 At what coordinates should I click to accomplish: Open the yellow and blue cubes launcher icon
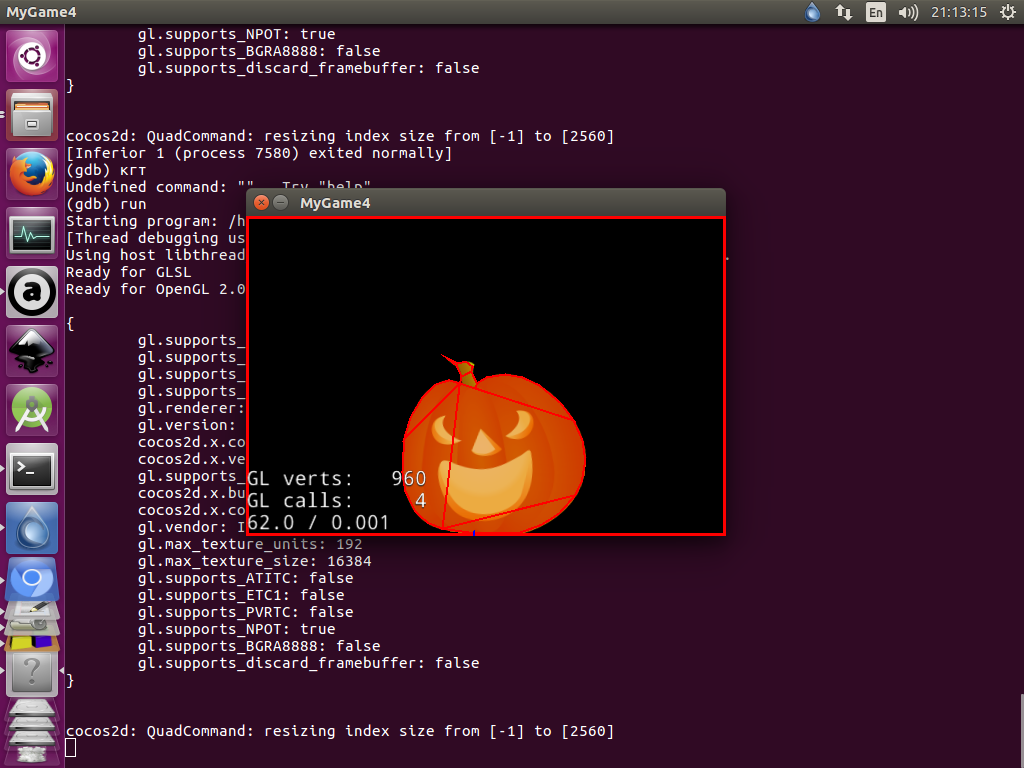coord(32,642)
